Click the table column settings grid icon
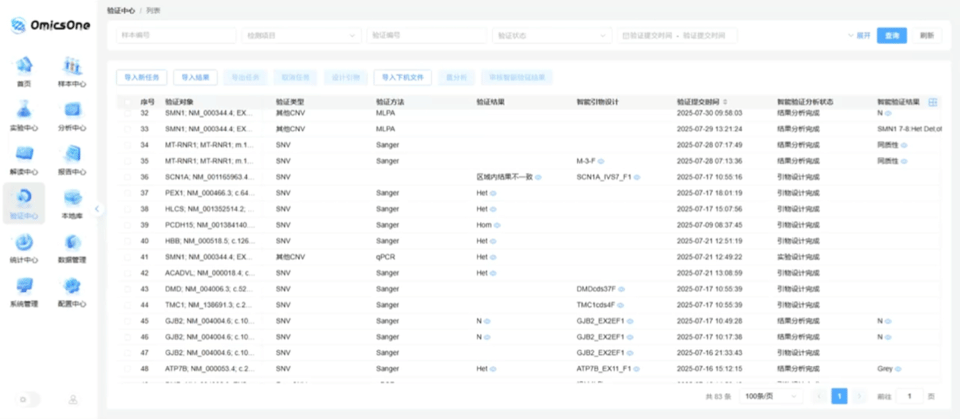Viewport: 960px width, 419px height. (932, 102)
